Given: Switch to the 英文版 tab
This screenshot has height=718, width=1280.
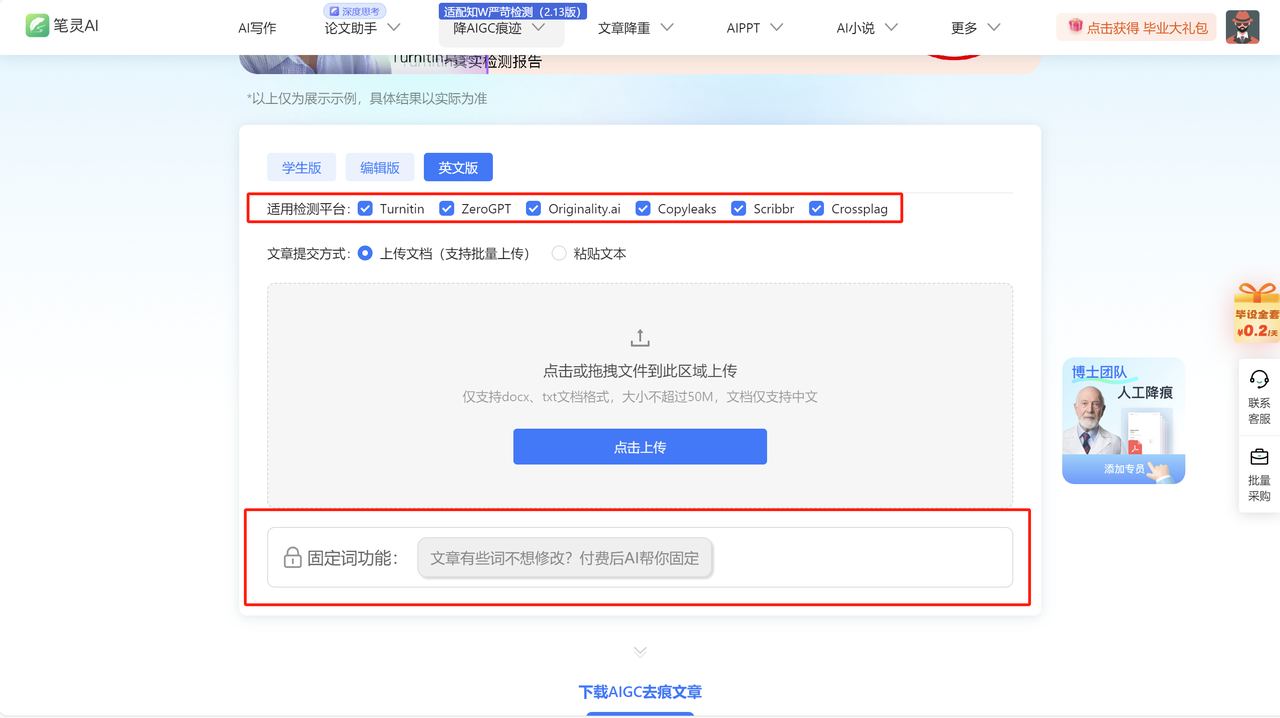Looking at the screenshot, I should 458,167.
